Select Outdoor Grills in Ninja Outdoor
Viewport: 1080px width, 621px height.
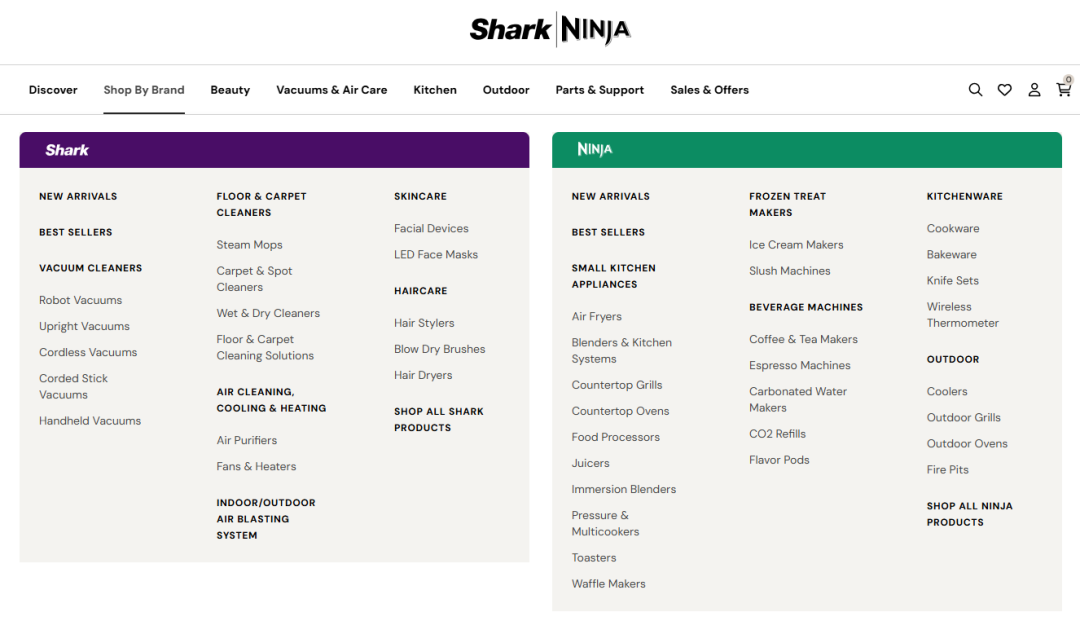tap(963, 417)
